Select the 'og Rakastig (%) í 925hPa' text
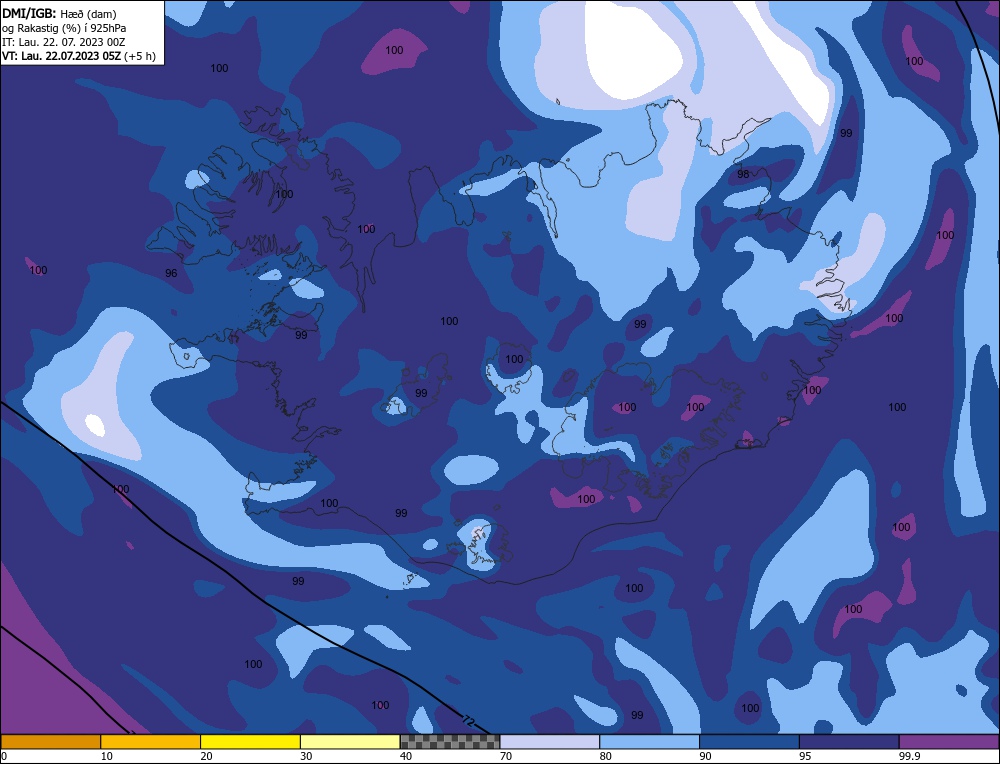 pyautogui.click(x=64, y=28)
